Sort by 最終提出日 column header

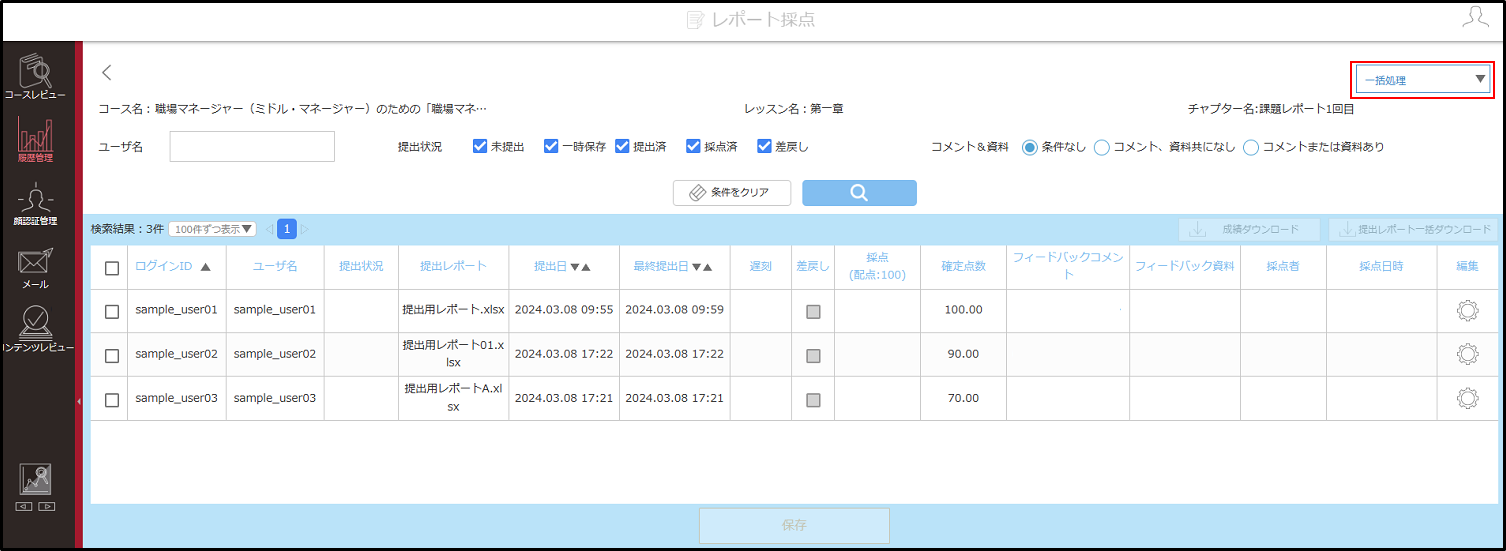point(674,267)
